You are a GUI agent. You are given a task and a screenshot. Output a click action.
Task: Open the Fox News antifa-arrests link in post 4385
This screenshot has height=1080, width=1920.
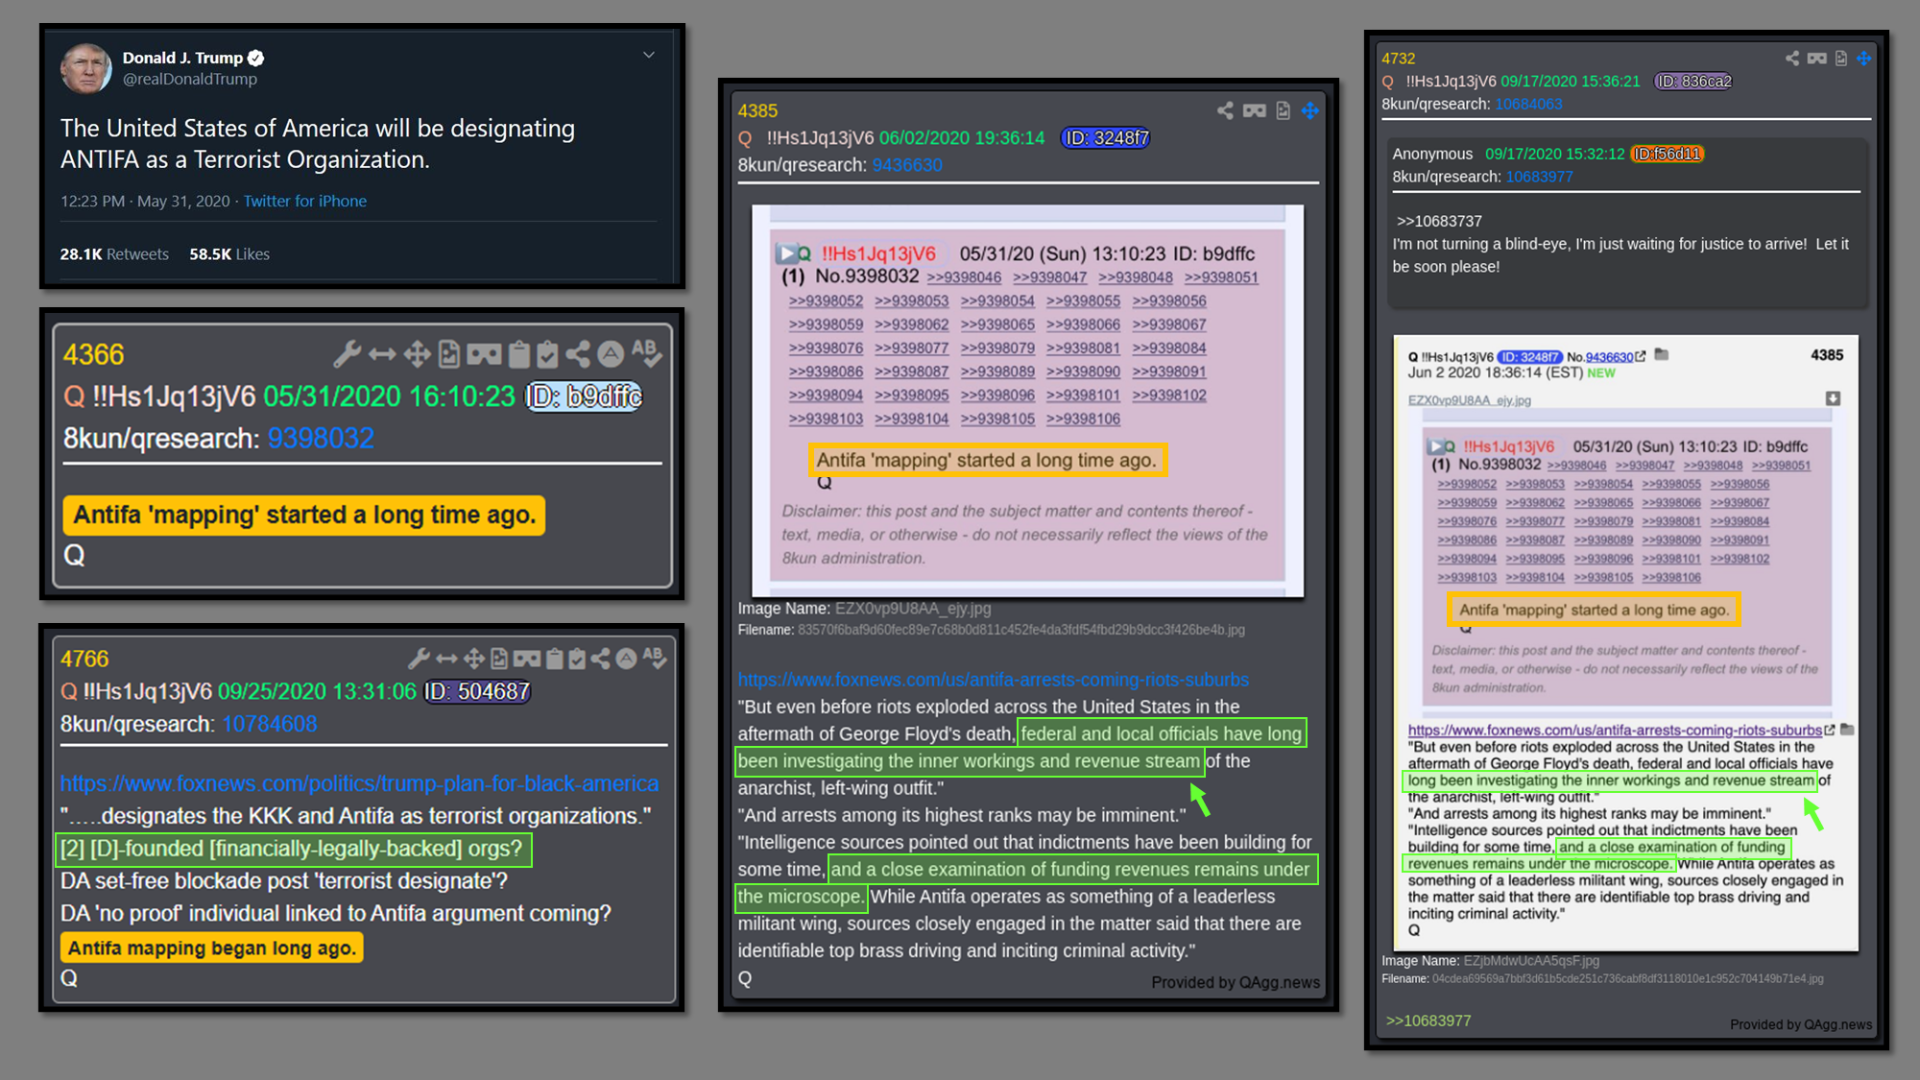point(993,680)
